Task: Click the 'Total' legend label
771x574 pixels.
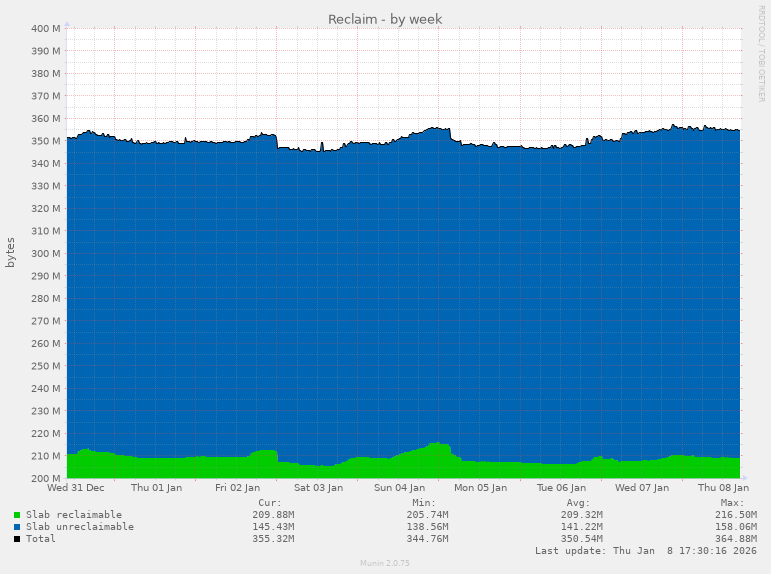Action: [x=41, y=539]
